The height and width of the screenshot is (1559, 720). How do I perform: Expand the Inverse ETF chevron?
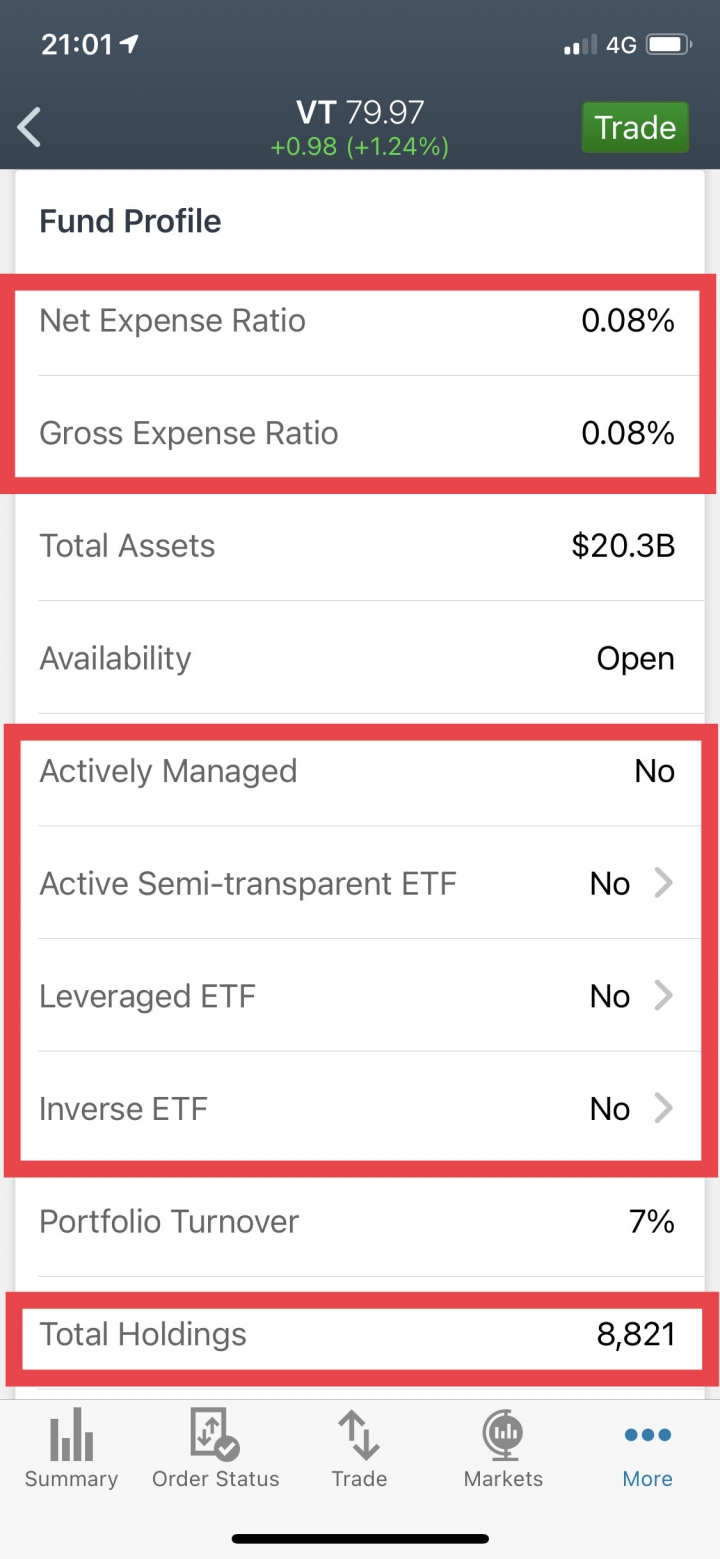(x=663, y=1109)
